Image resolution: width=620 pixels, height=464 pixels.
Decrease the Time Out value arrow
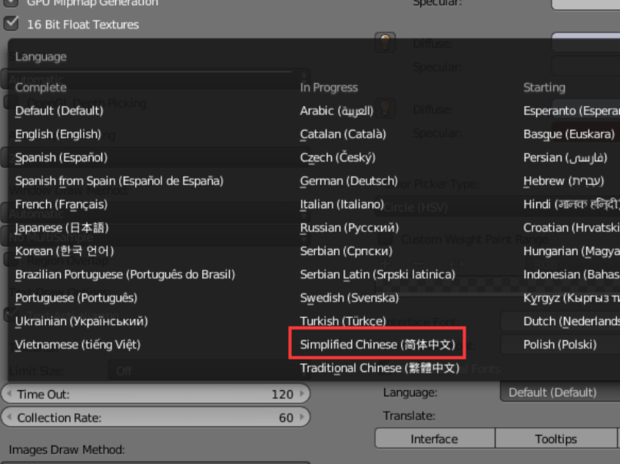pyautogui.click(x=9, y=394)
